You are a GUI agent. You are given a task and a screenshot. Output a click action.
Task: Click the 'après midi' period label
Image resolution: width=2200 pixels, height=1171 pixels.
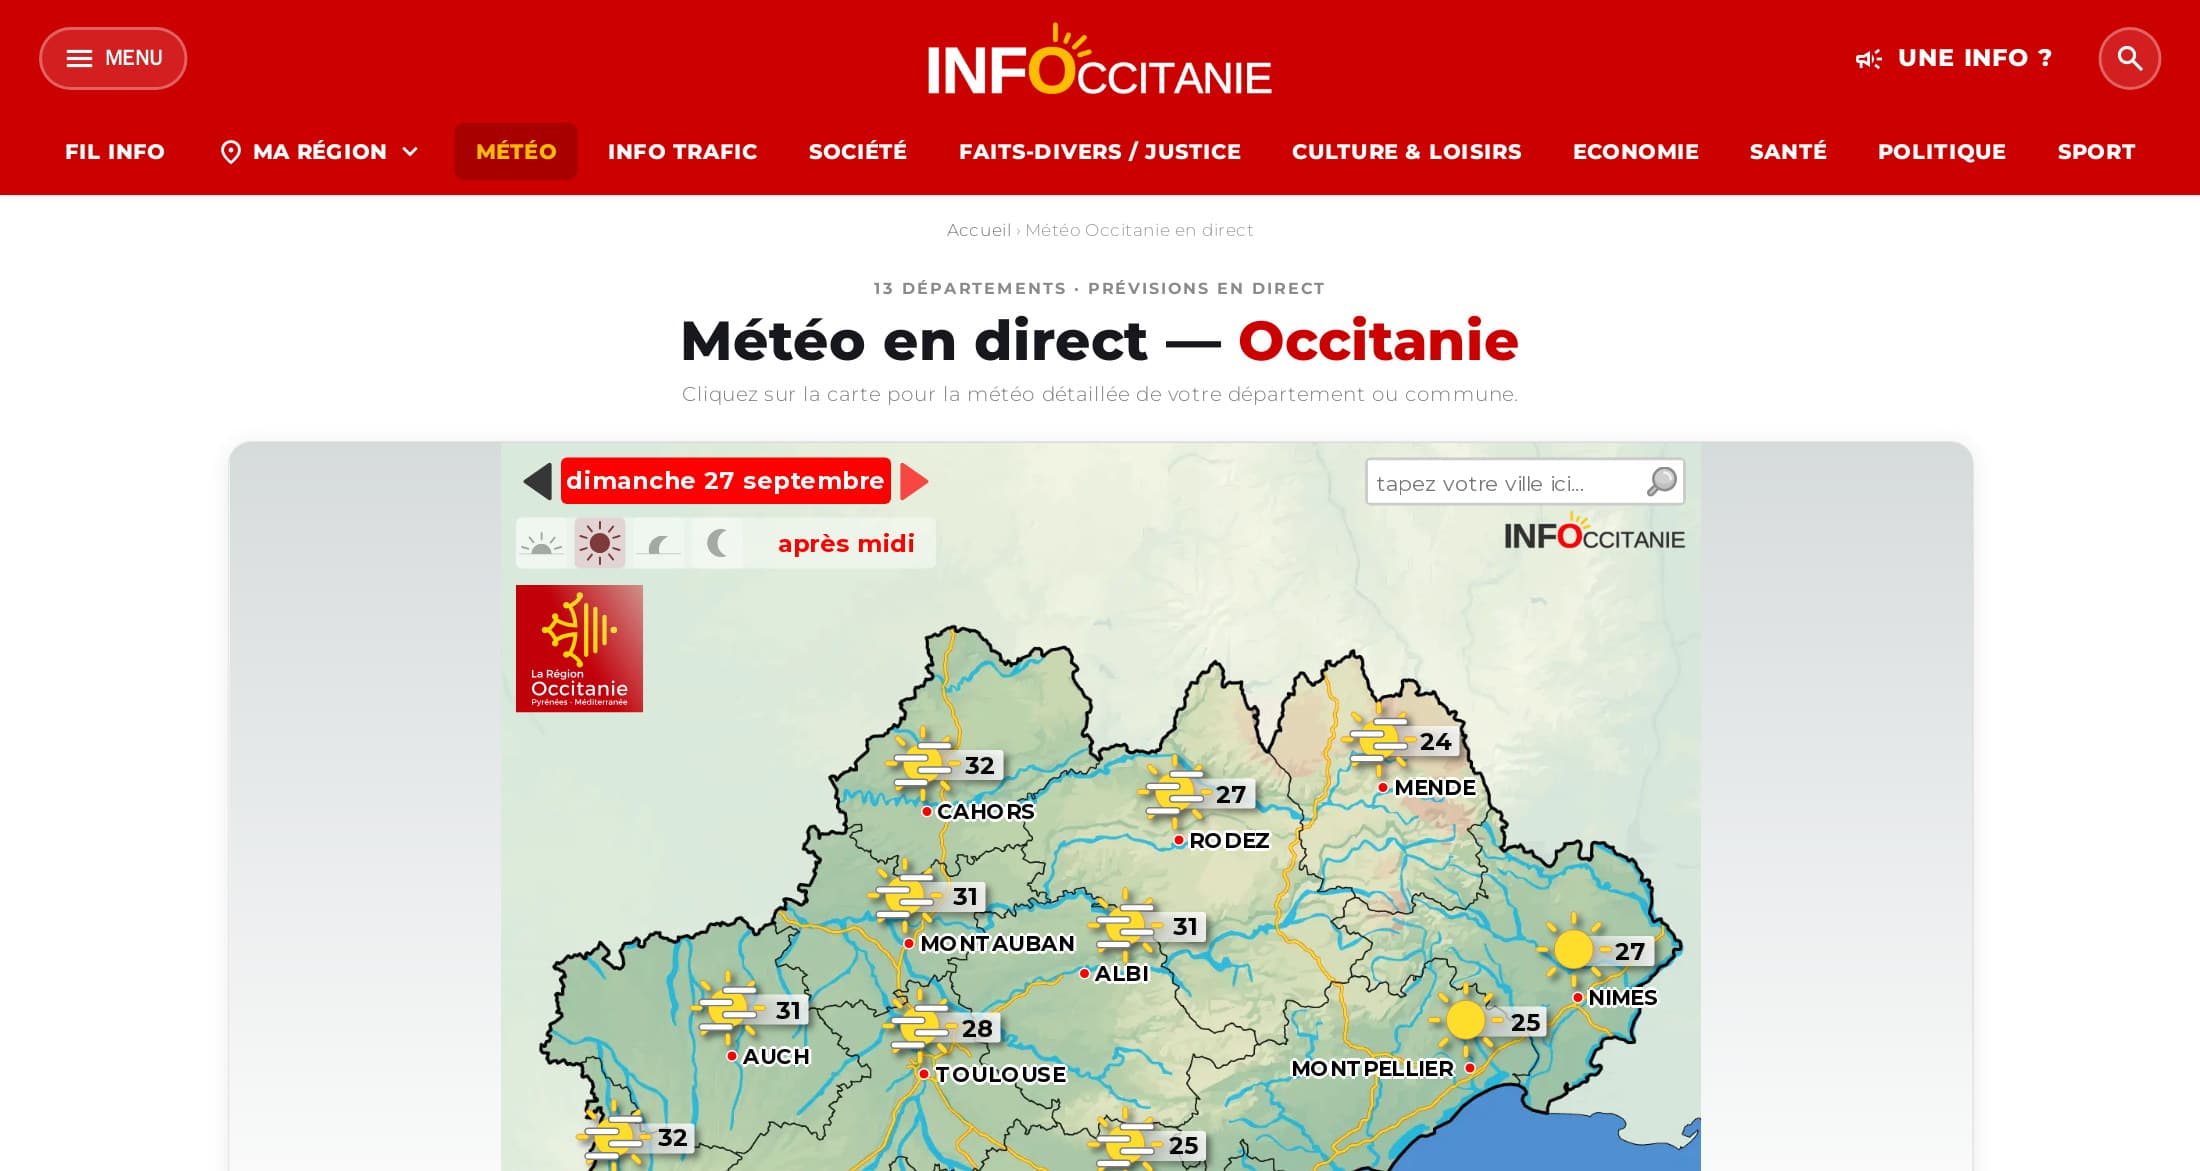pos(846,543)
